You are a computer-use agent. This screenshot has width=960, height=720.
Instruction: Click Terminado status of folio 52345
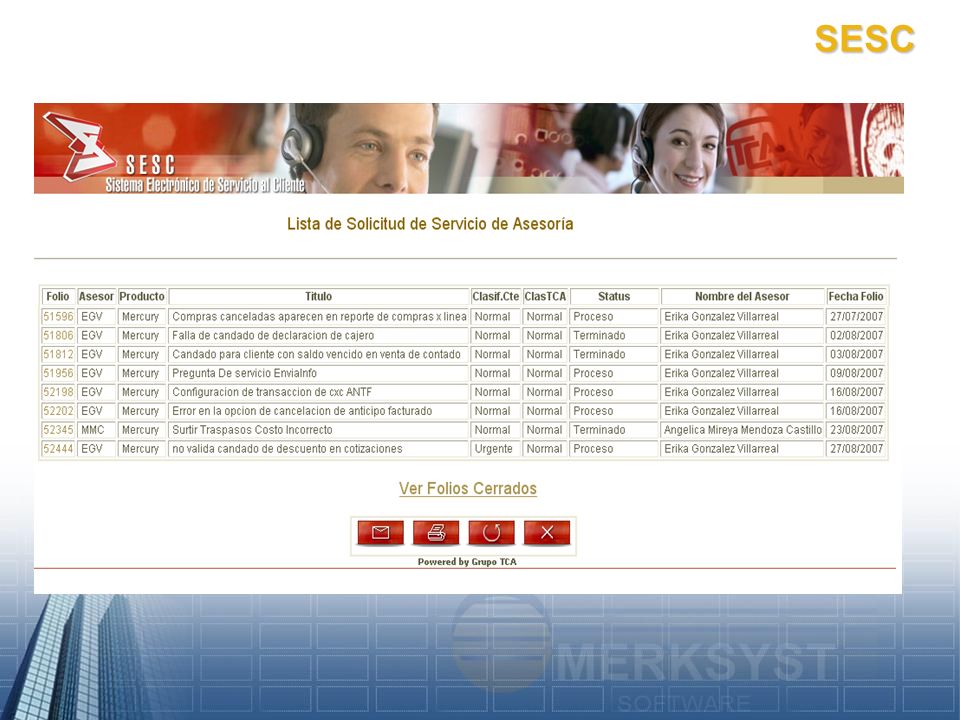tap(599, 430)
